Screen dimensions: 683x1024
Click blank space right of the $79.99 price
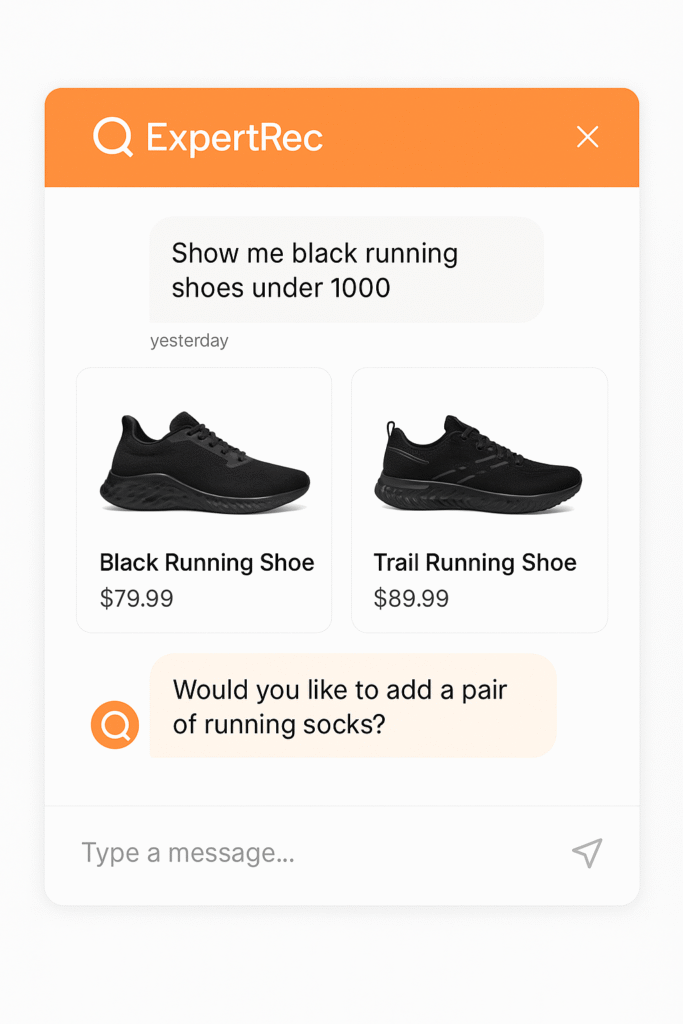260,600
